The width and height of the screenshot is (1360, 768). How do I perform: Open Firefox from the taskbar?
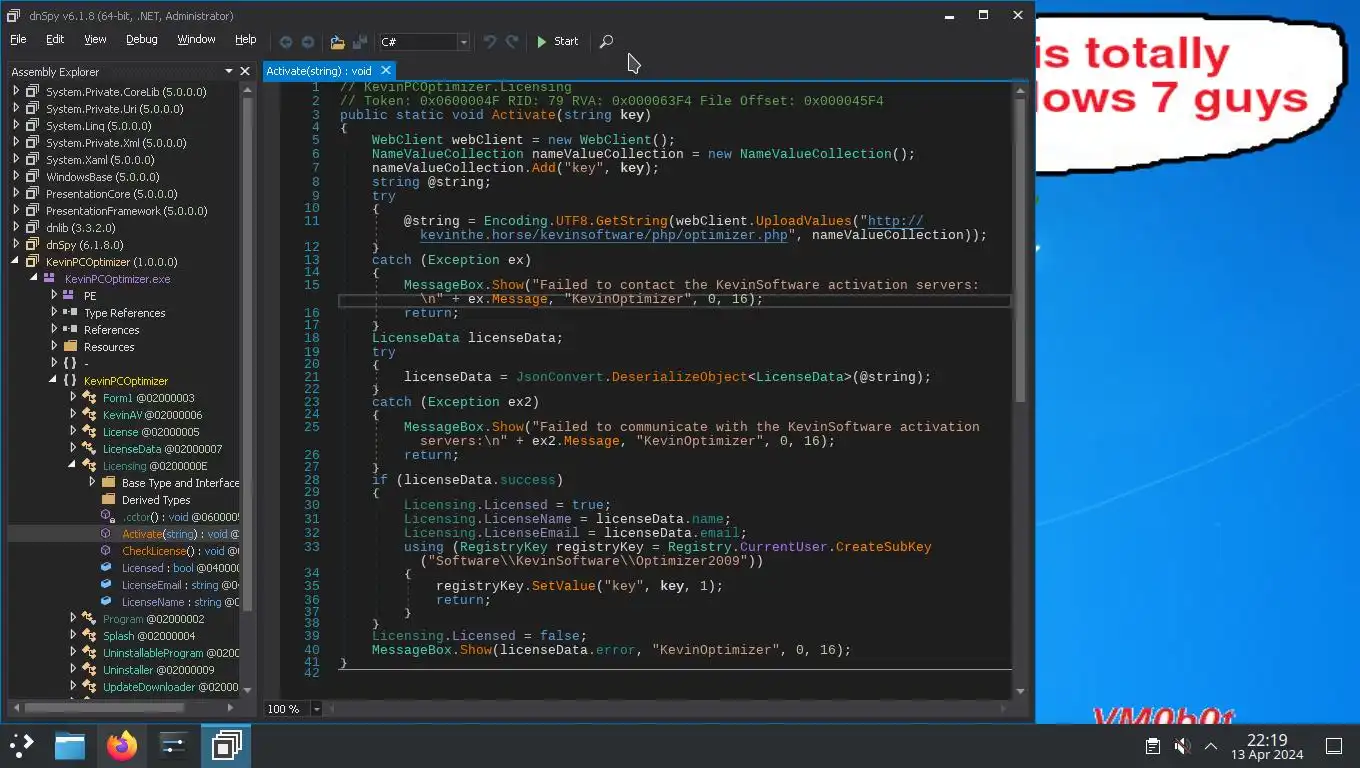[x=122, y=745]
